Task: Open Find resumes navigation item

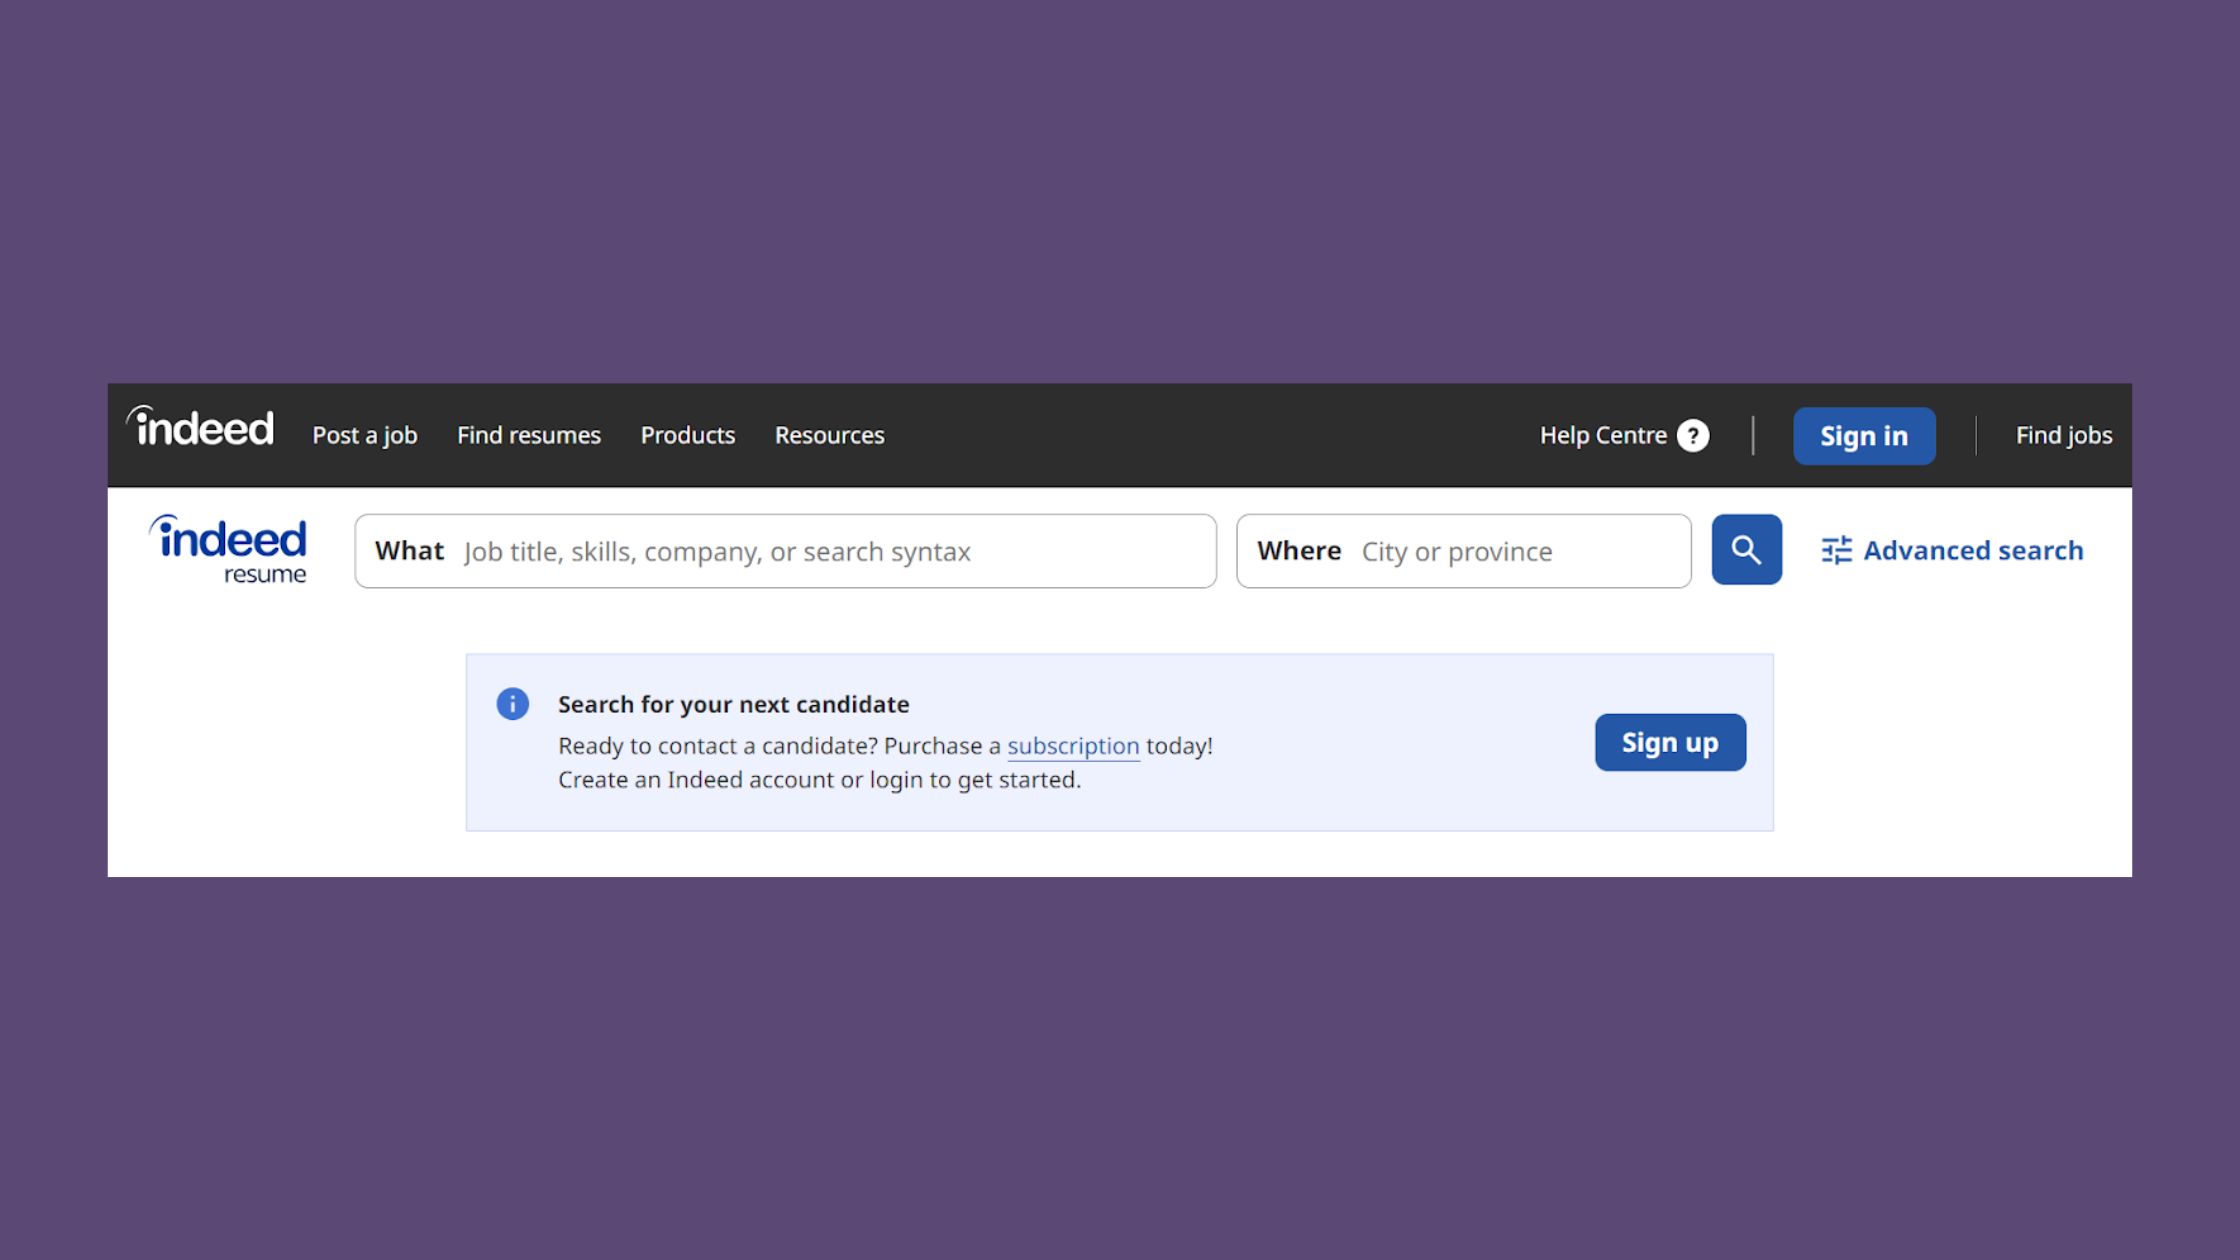Action: coord(529,436)
